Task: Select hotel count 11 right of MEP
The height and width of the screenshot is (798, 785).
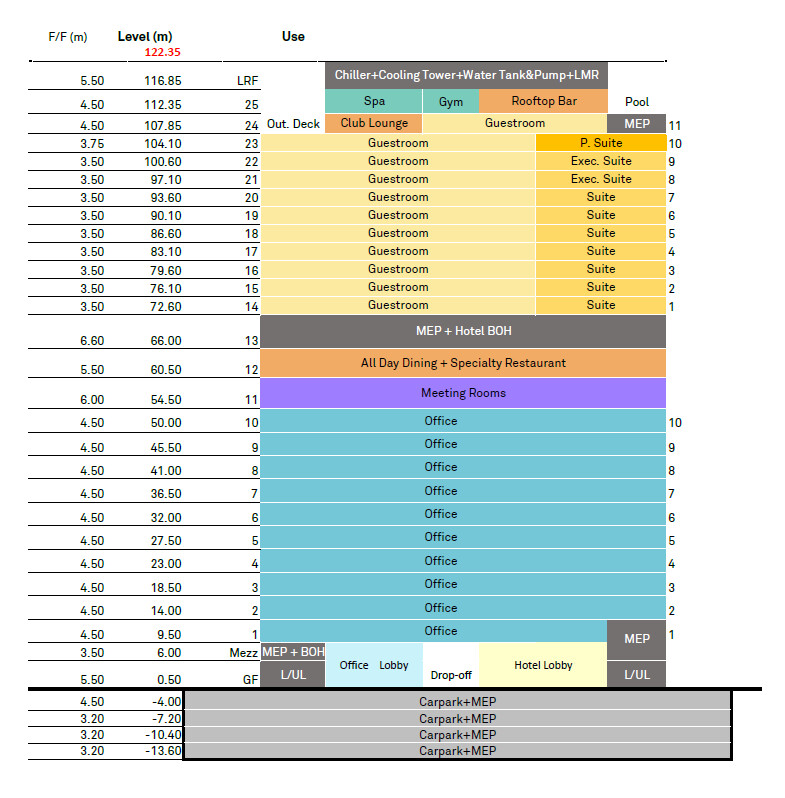Action: coord(675,126)
